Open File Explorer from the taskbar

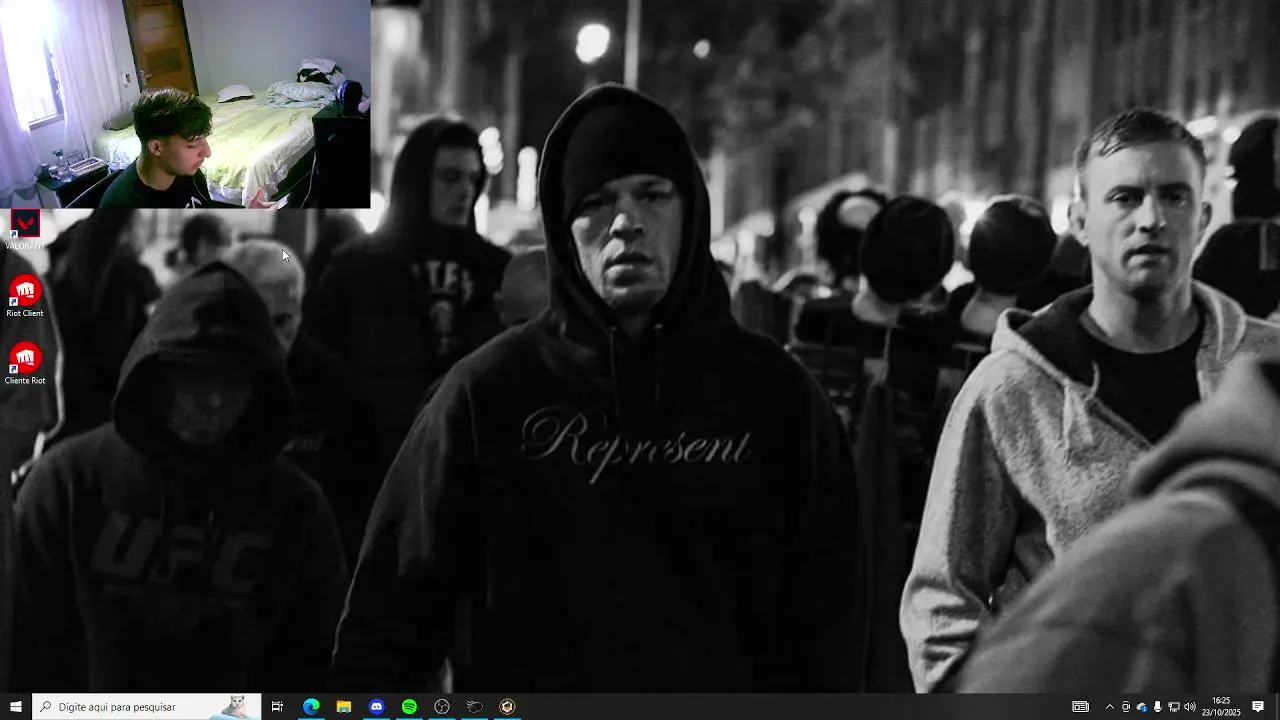[x=344, y=707]
